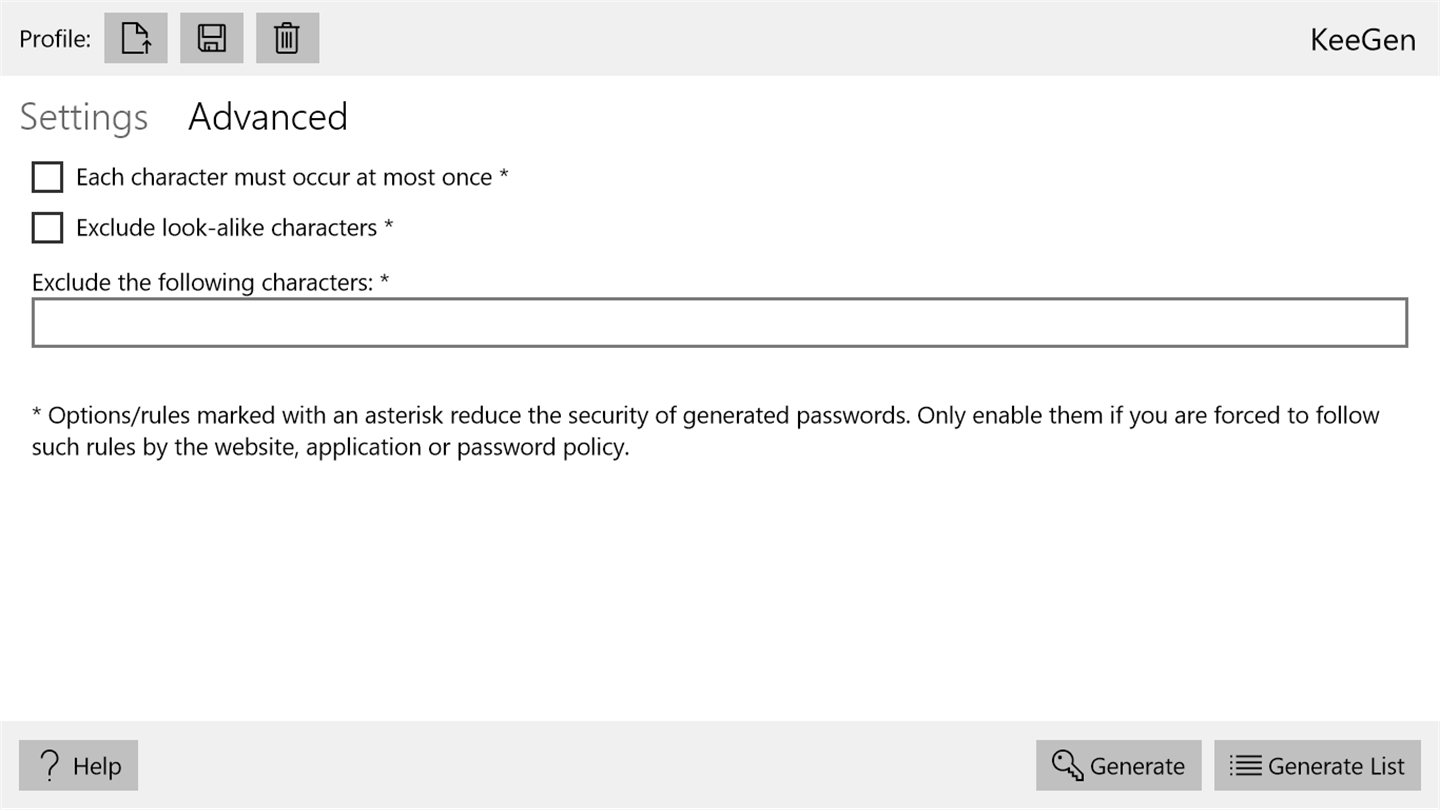Click the list icon on Generate List
Image resolution: width=1440 pixels, height=810 pixels.
point(1245,766)
